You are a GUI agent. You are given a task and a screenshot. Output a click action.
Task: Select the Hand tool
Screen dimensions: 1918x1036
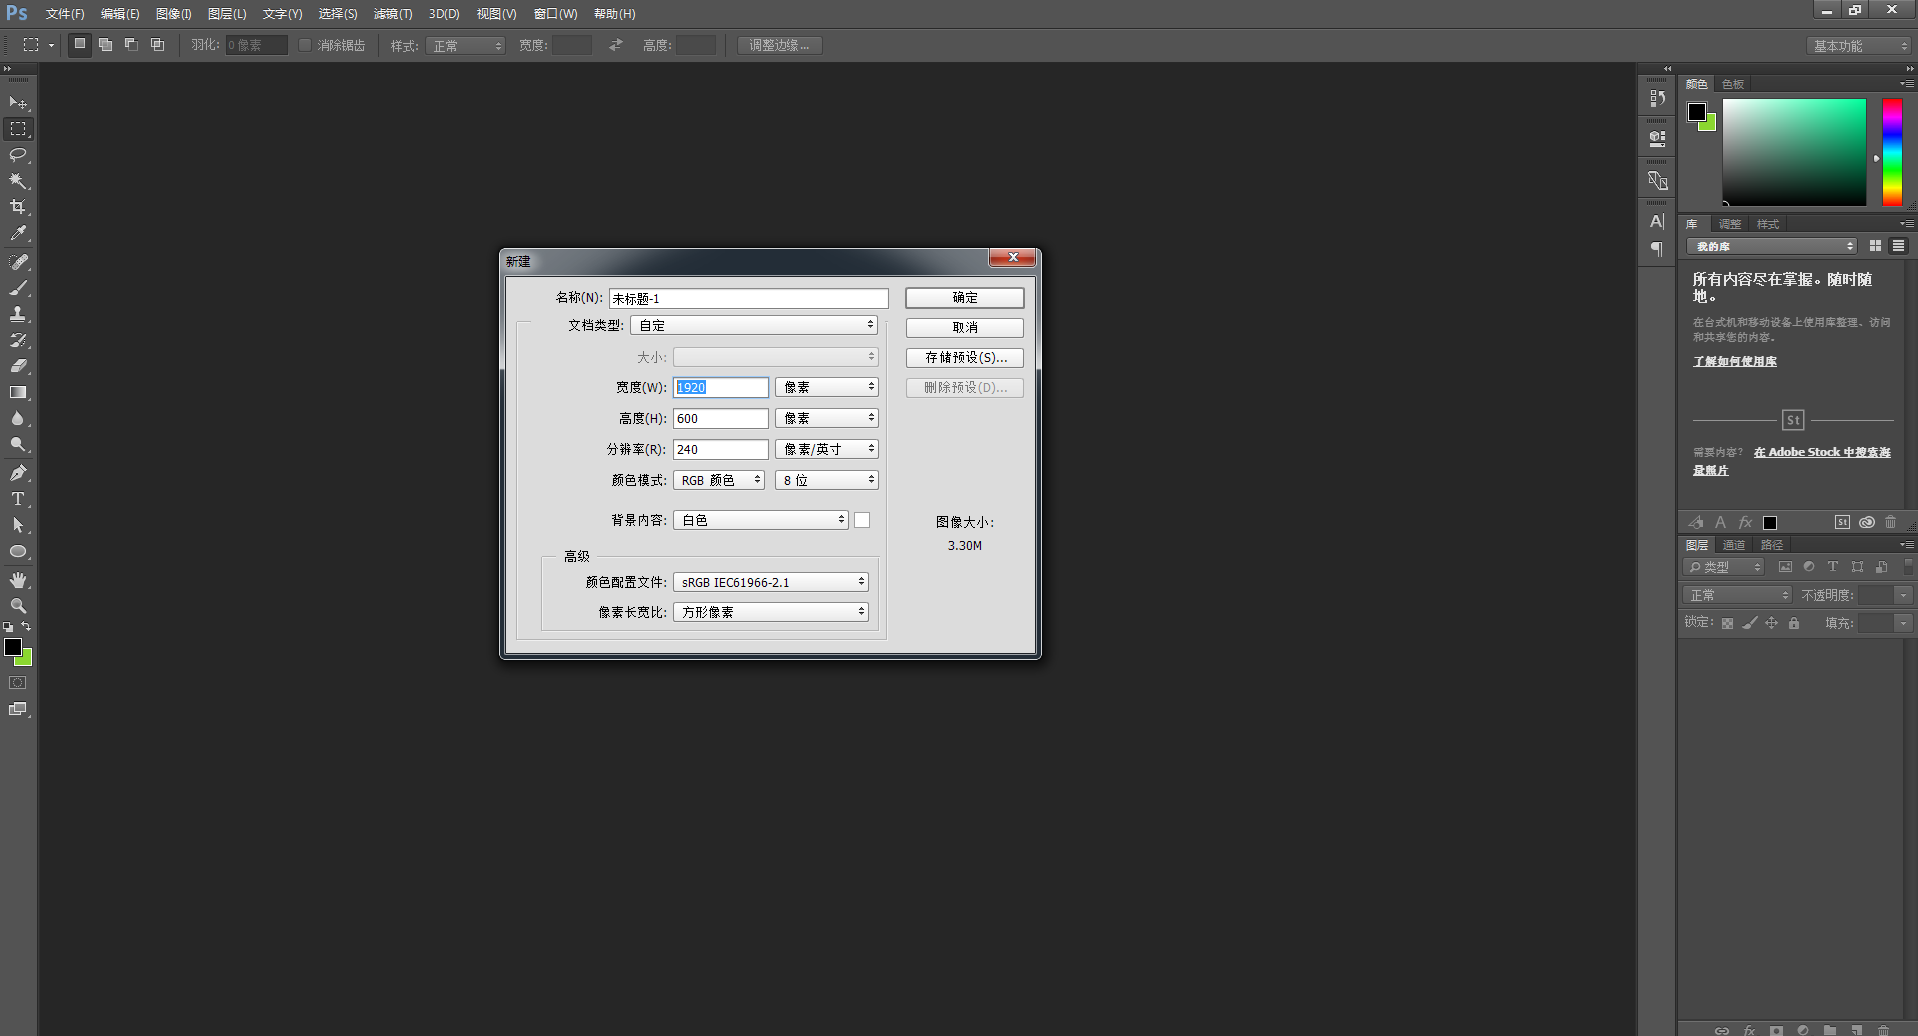point(18,580)
